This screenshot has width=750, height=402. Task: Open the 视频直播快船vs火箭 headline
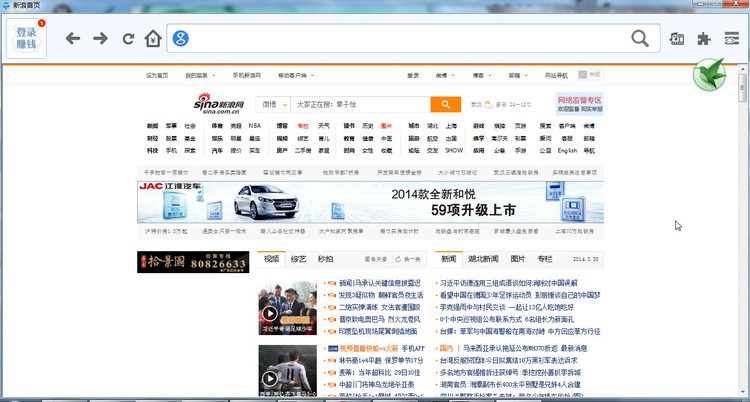(x=370, y=348)
